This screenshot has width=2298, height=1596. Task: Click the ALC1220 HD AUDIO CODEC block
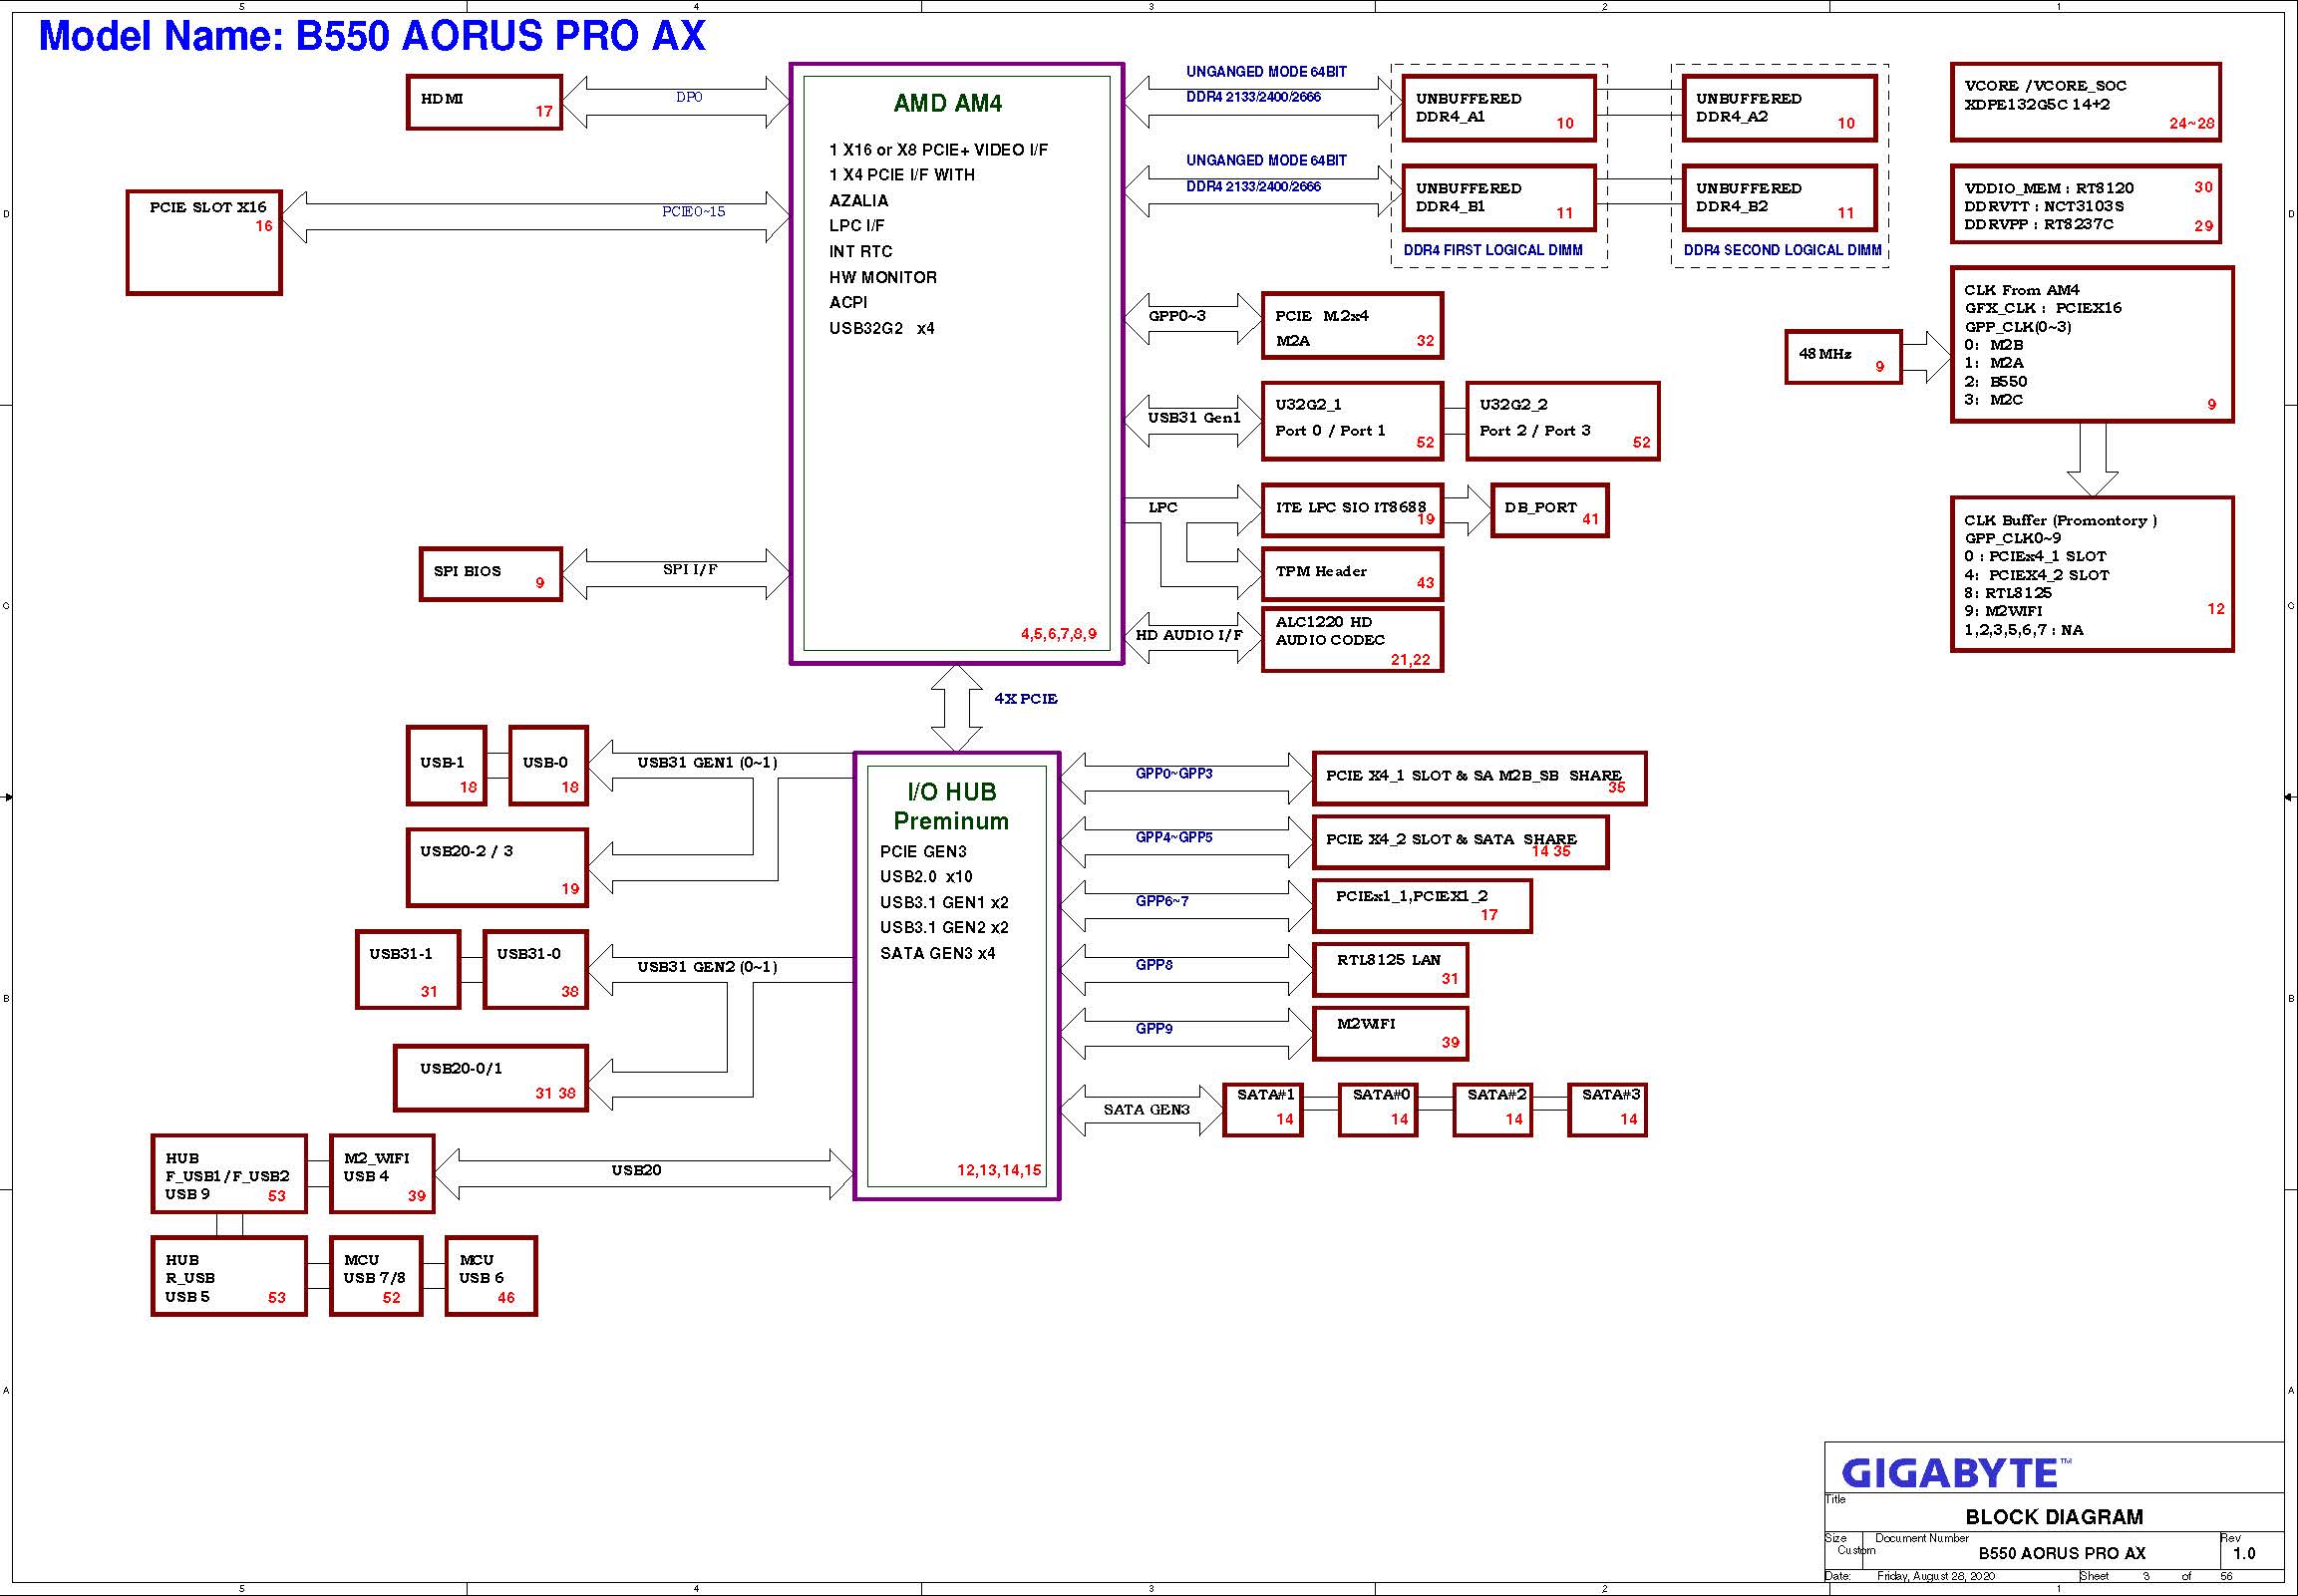(1352, 640)
